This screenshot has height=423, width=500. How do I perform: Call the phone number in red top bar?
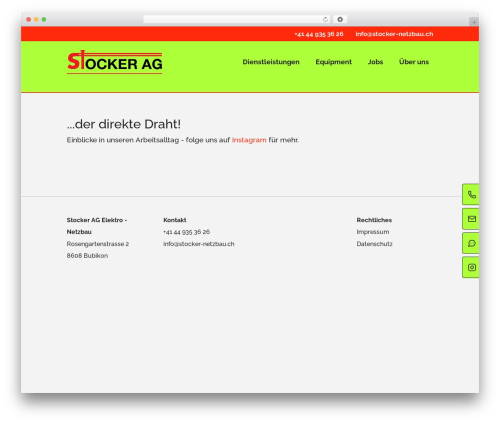tap(319, 34)
